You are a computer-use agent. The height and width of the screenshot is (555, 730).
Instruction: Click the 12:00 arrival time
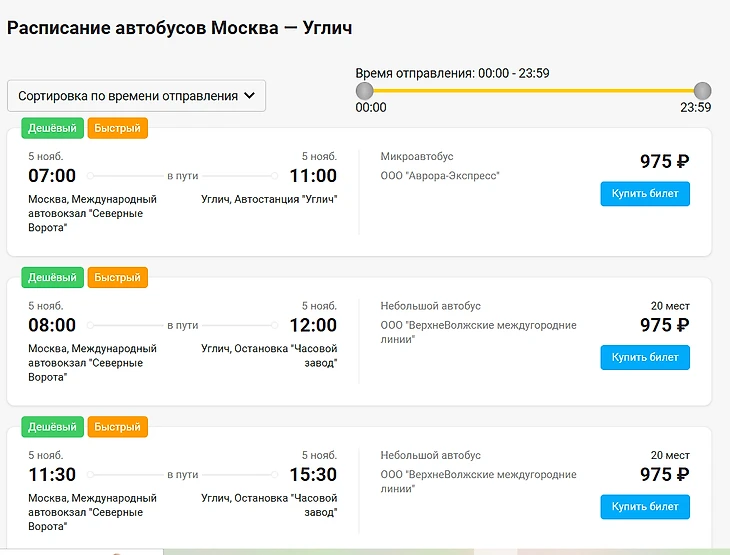[313, 325]
